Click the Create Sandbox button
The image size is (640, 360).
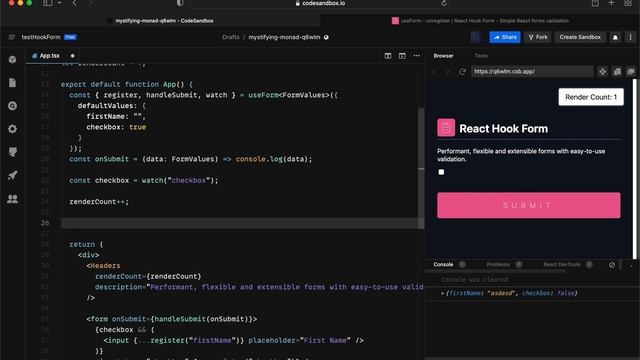click(x=580, y=37)
